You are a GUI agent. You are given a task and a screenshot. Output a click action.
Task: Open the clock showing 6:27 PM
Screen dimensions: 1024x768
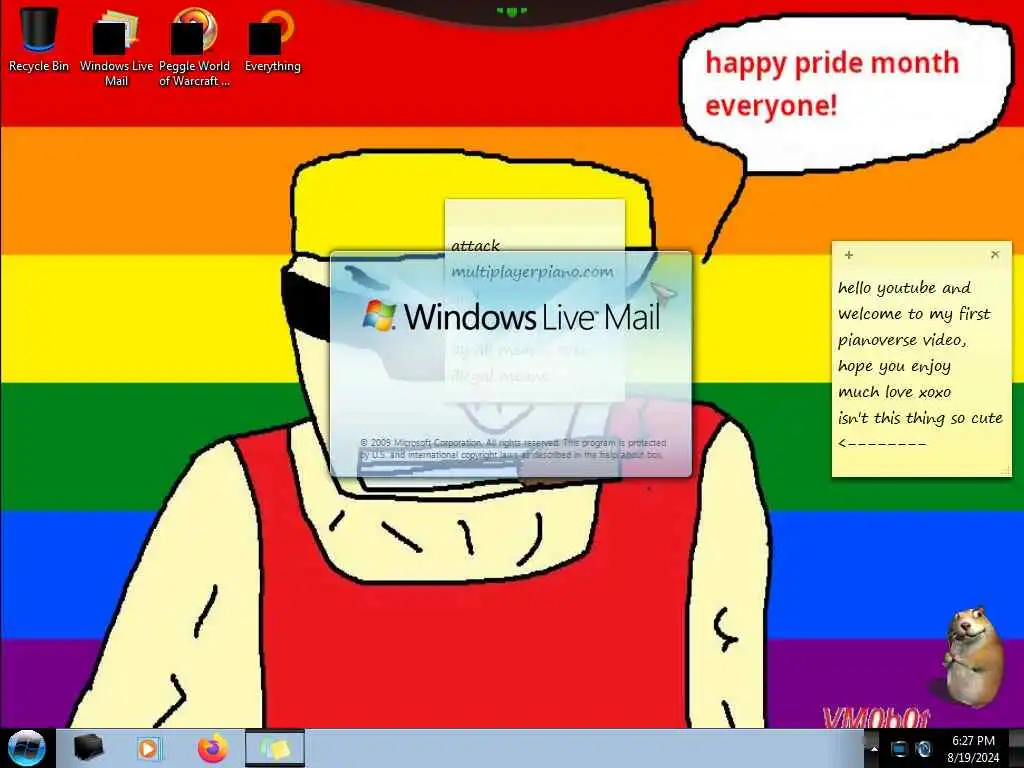pos(974,748)
